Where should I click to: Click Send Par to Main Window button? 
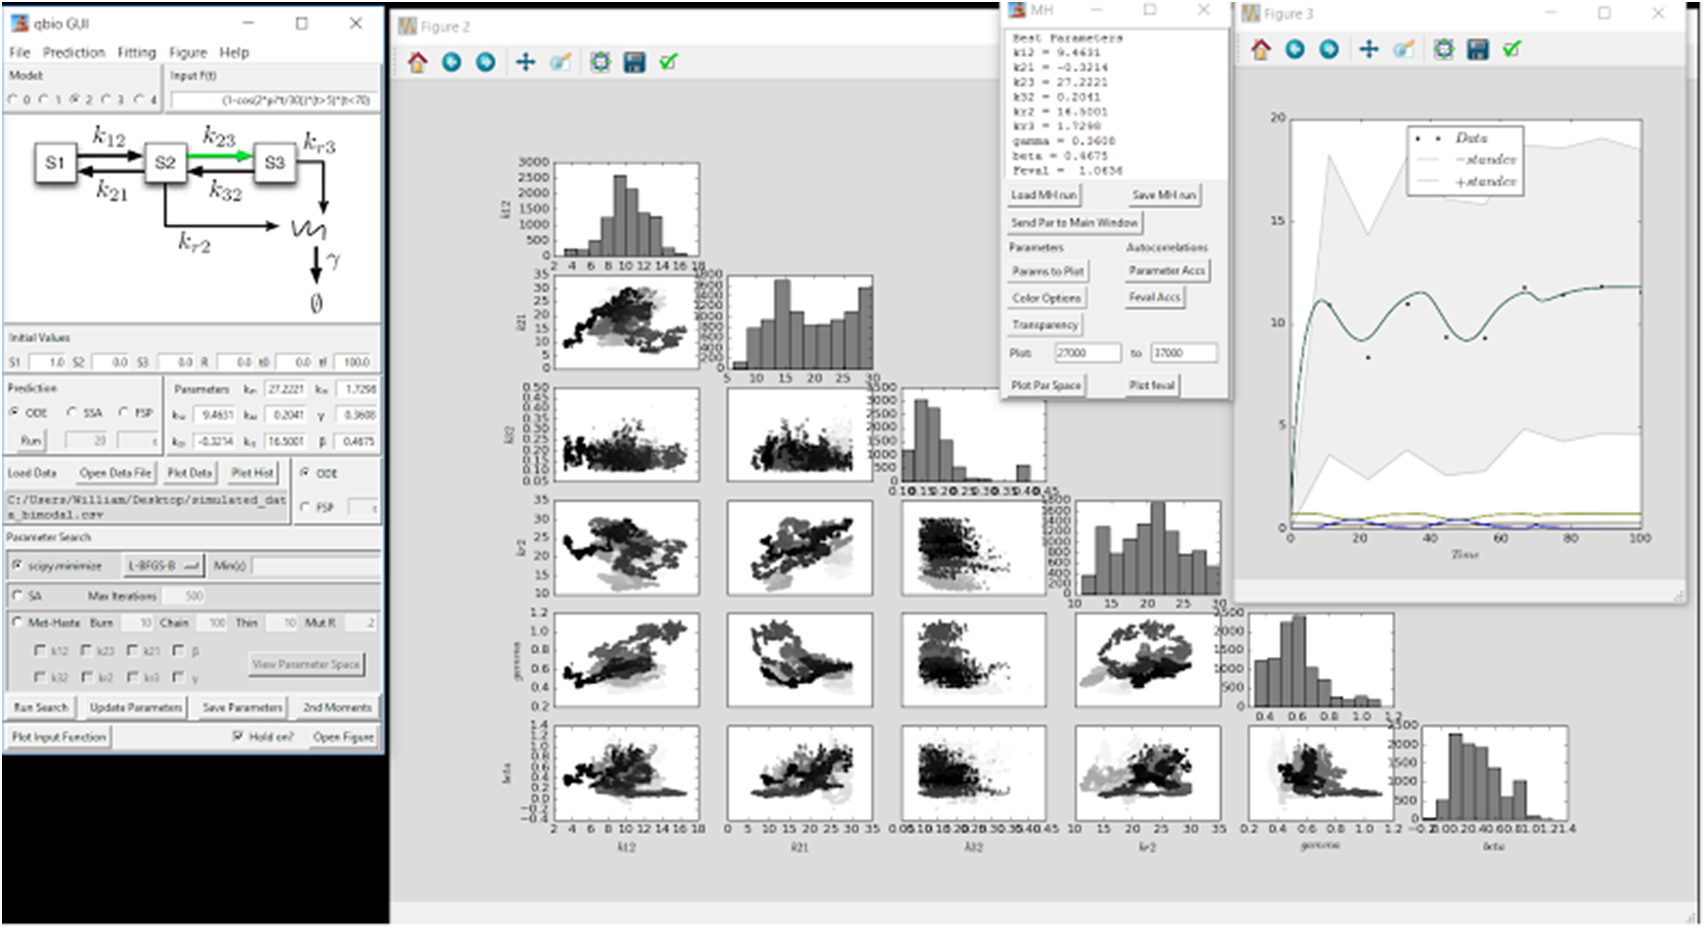(x=1075, y=222)
